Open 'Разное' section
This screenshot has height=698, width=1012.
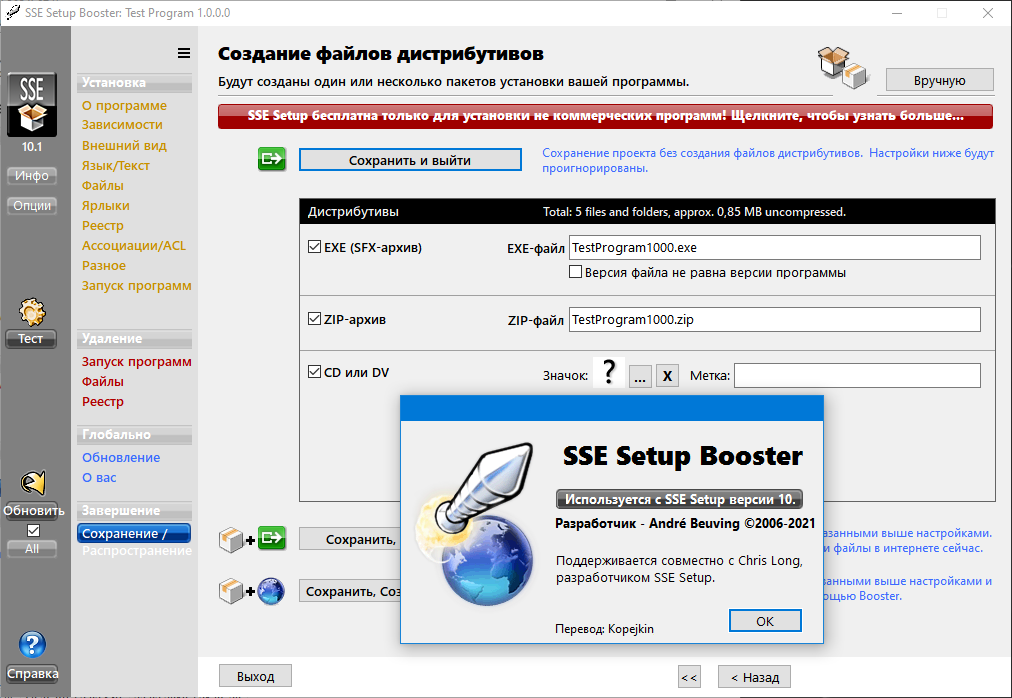(103, 265)
